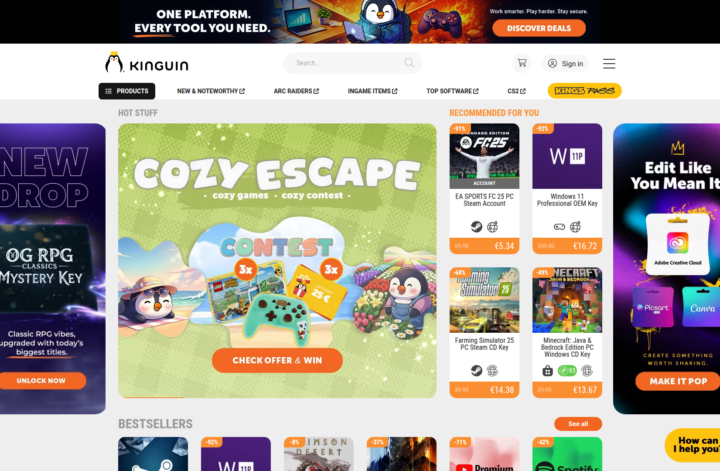Screen dimensions: 720x471
Task: Click the Steam platform icon on EA SPORTS FC 25
Action: (477, 226)
